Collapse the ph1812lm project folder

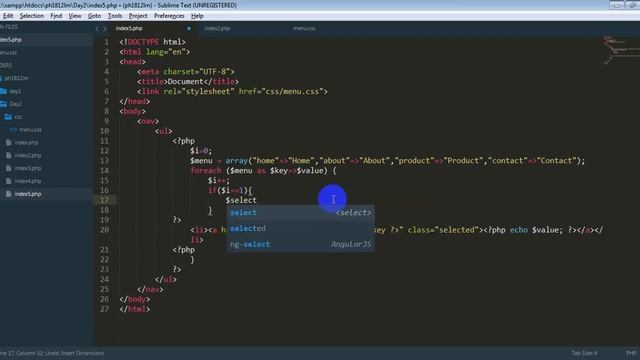(x=16, y=78)
